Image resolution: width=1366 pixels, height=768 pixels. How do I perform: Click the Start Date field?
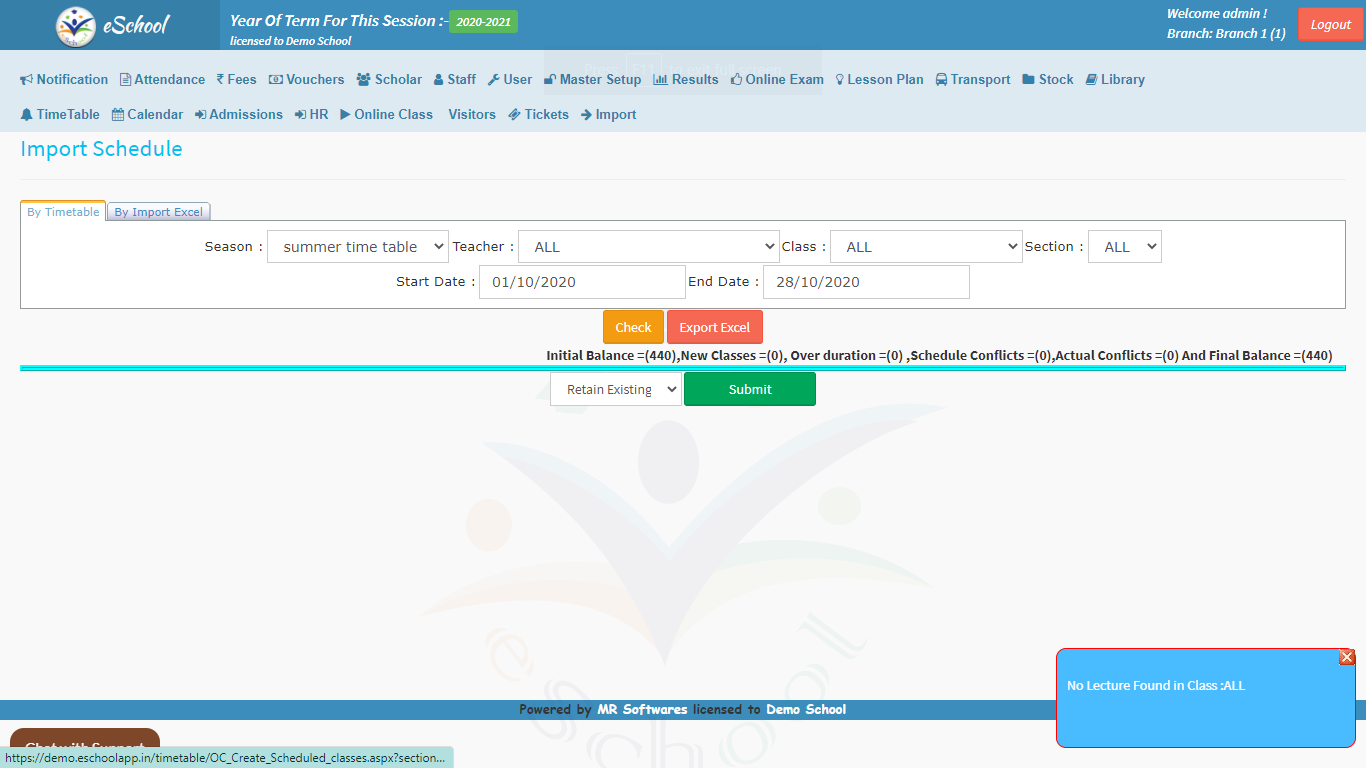click(x=582, y=282)
